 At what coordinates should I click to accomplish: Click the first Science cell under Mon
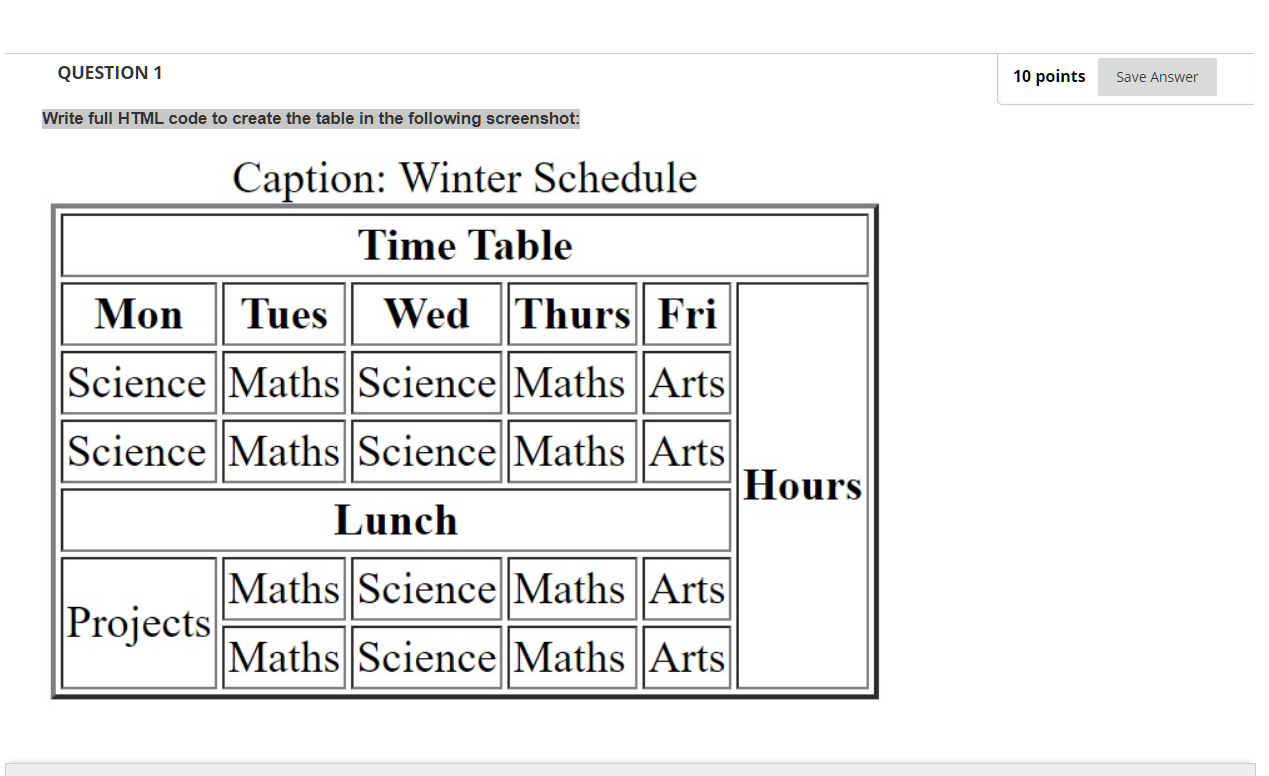pyautogui.click(x=138, y=382)
